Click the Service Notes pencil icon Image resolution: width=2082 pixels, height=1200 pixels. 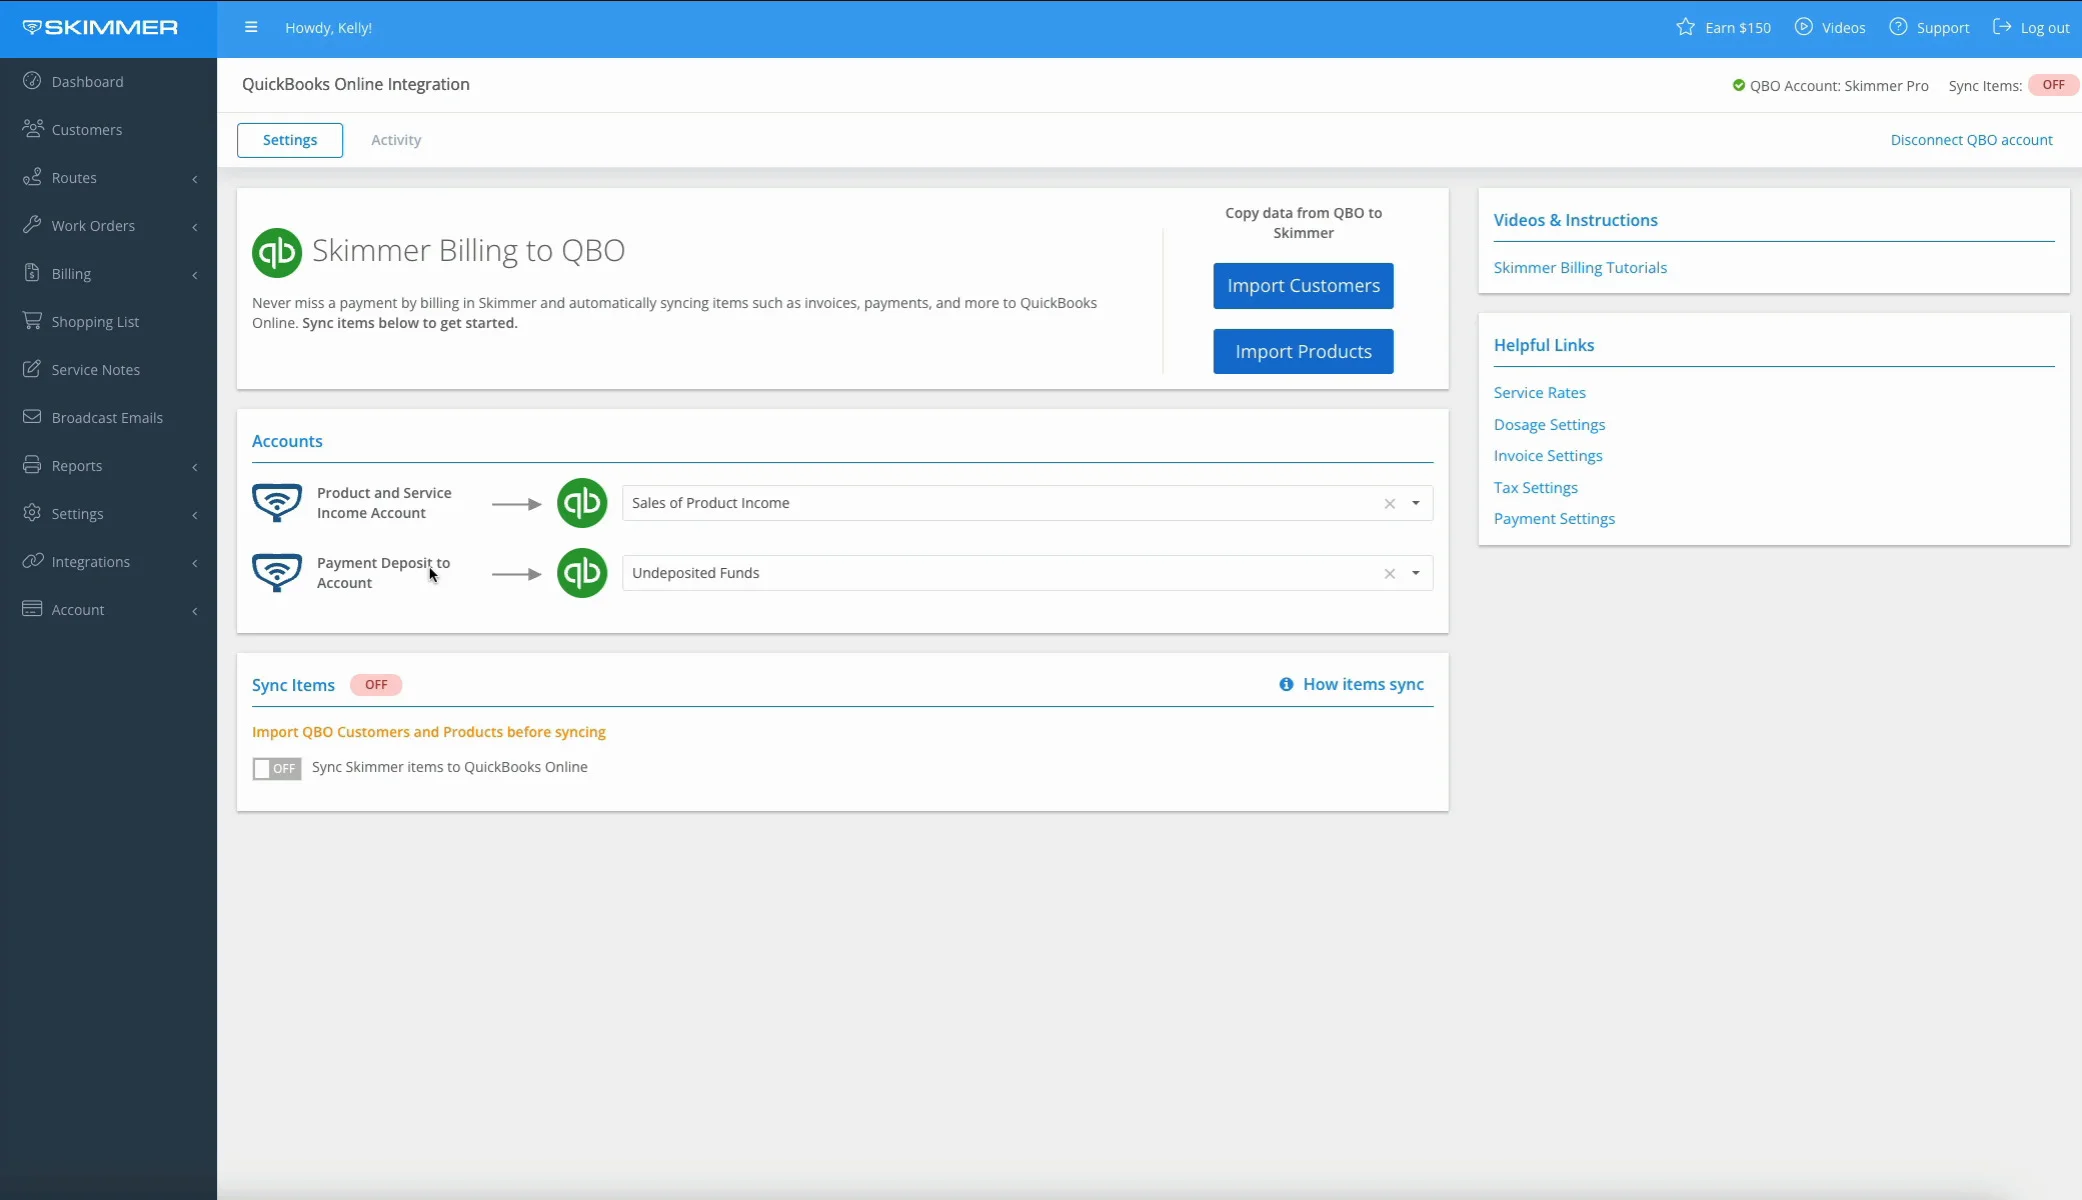(32, 369)
